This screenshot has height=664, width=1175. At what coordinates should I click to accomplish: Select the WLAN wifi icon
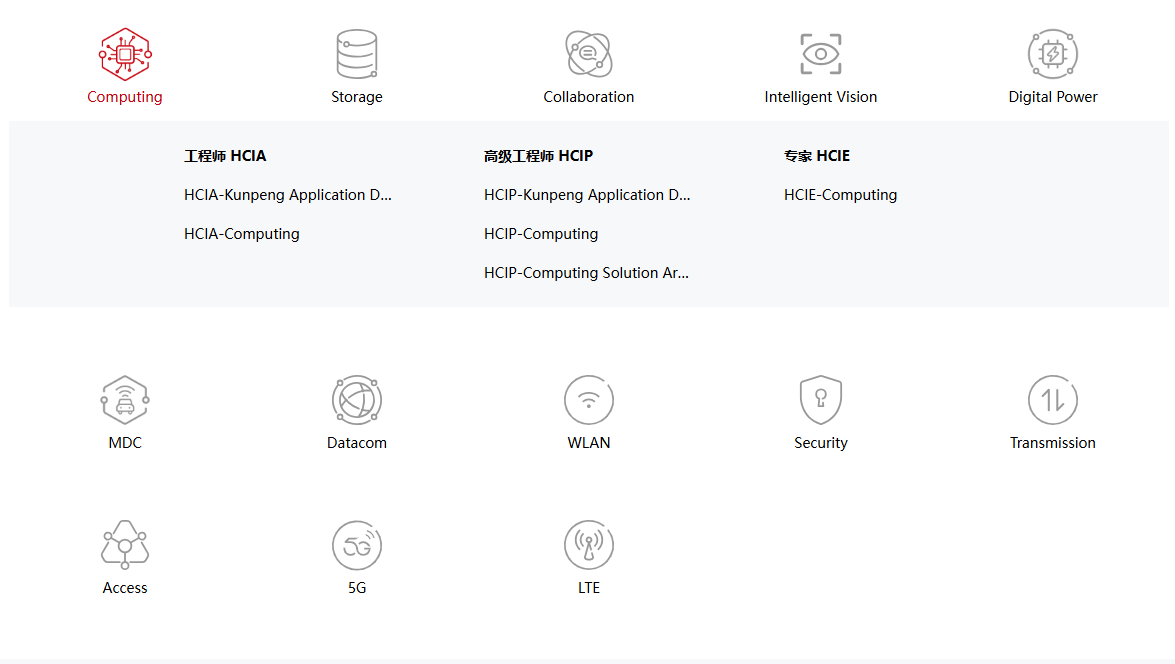pos(589,400)
